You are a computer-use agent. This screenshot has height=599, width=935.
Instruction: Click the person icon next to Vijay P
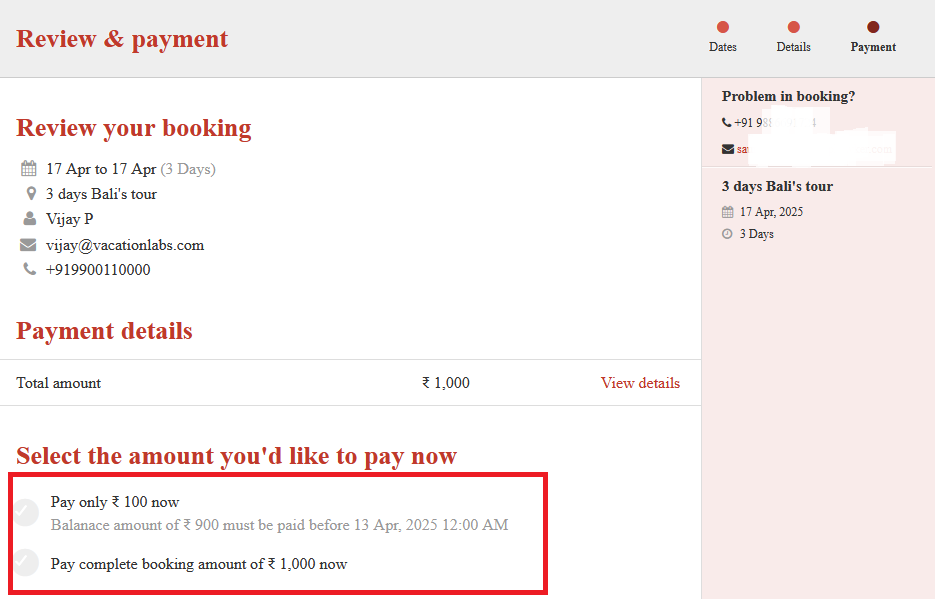point(29,219)
